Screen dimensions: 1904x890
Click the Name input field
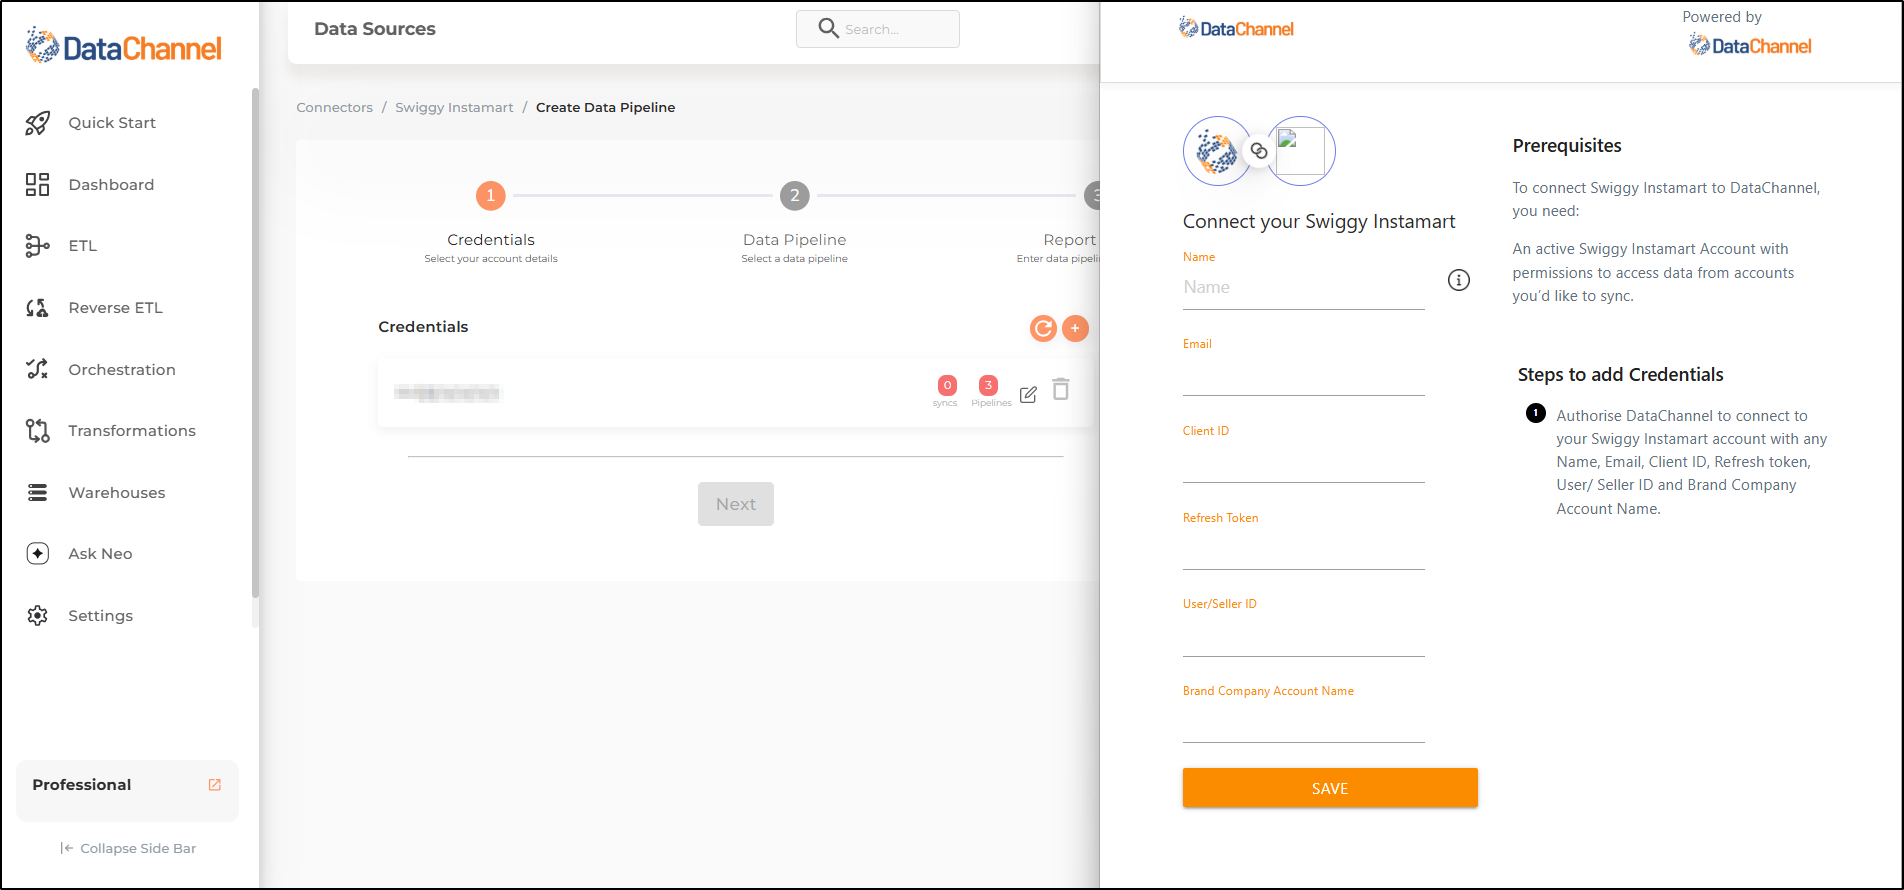pyautogui.click(x=1304, y=288)
